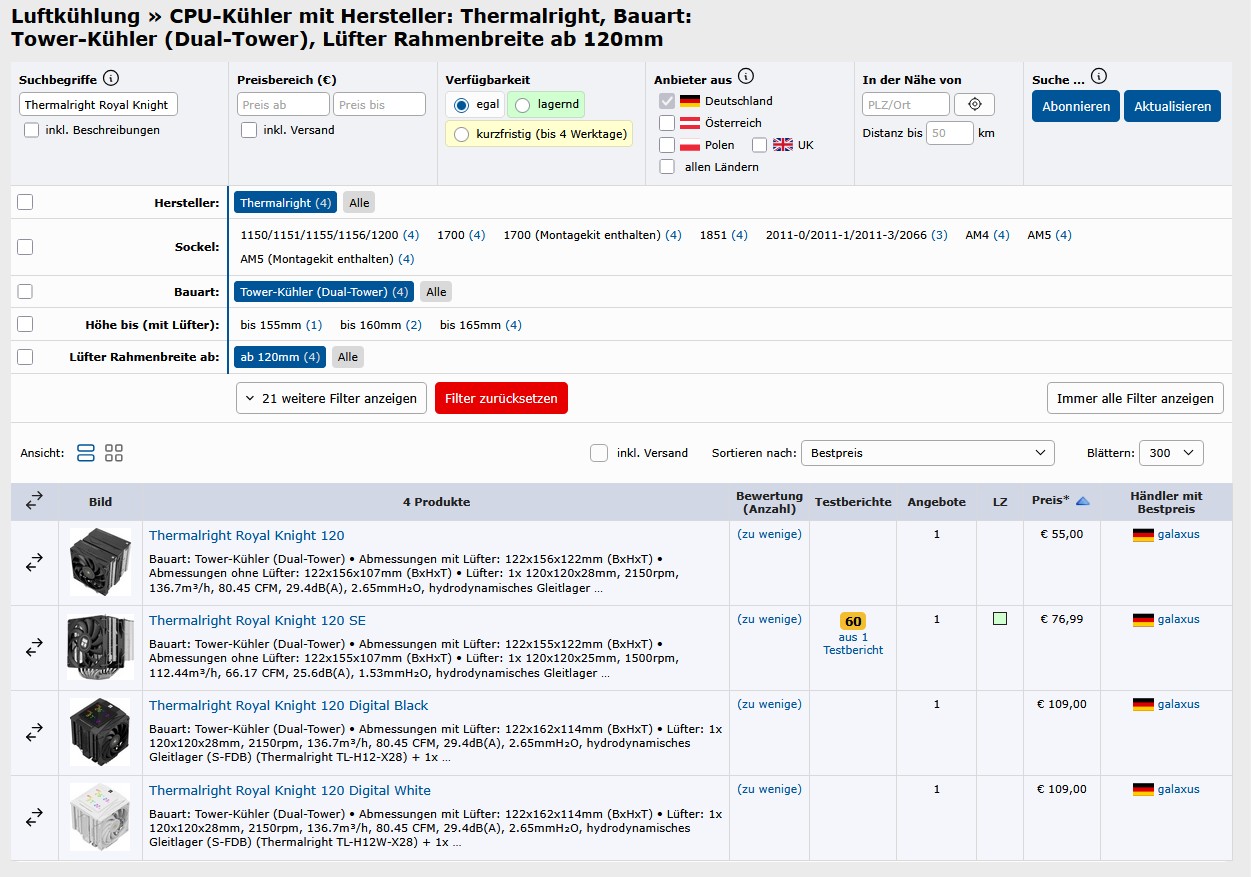The image size is (1251, 877).
Task: Open Royal Knight 120 SE product thumbnail
Action: (100, 647)
